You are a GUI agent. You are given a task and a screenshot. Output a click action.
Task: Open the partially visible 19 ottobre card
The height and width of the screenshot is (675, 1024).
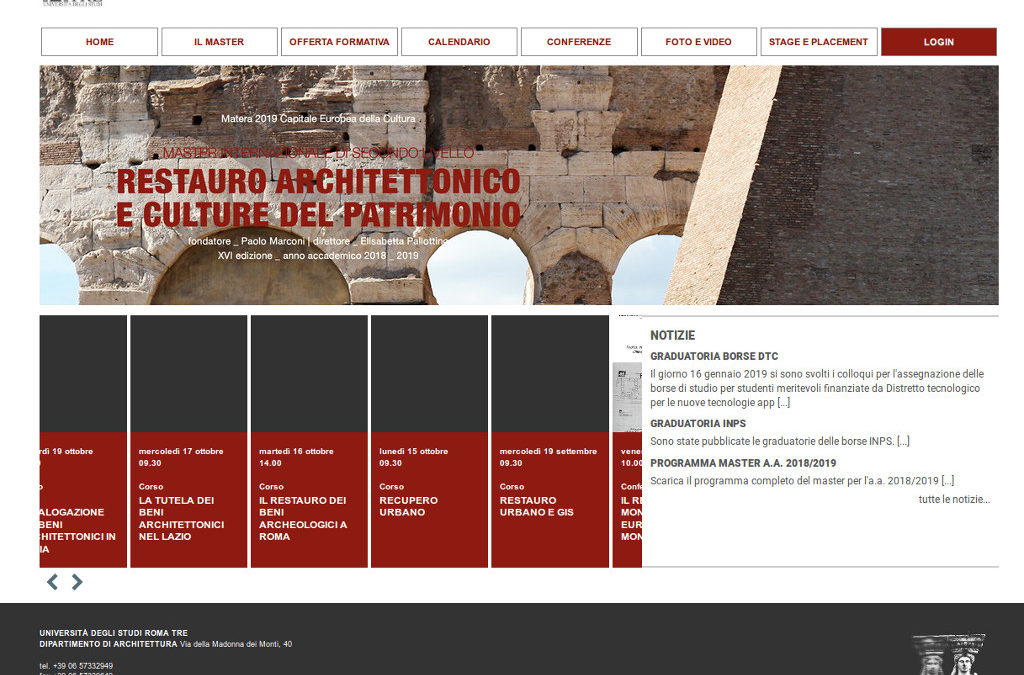click(83, 441)
